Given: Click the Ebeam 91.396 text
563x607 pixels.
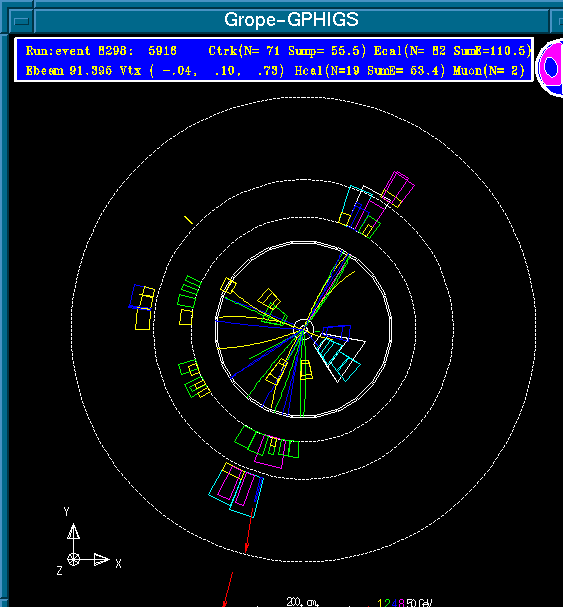Looking at the screenshot, I should pyautogui.click(x=69, y=70).
